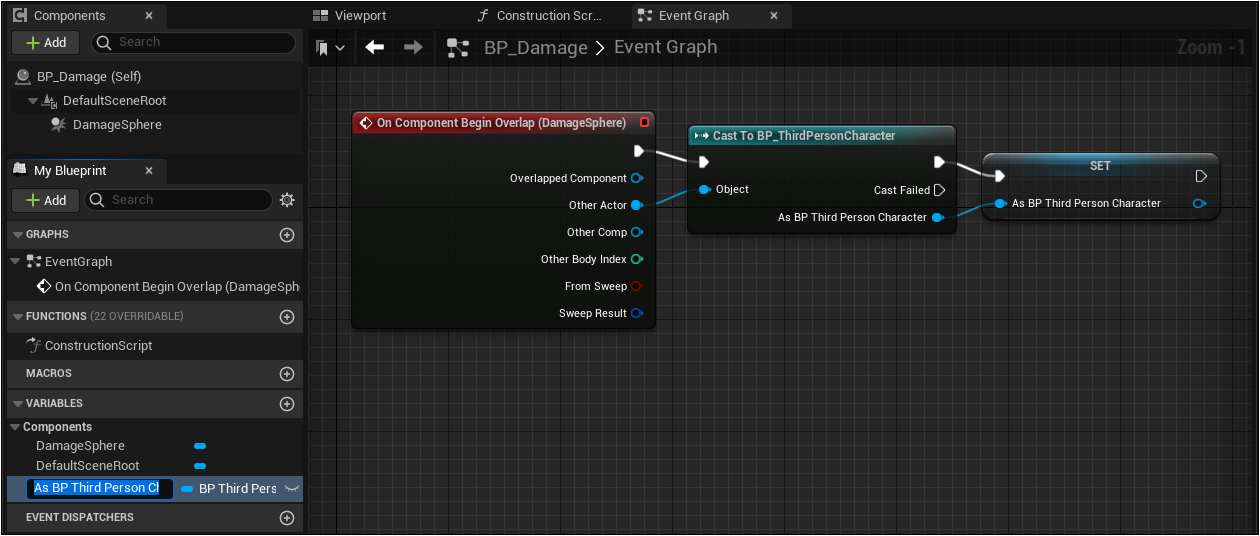Click the forward navigation arrow in graph toolbar

click(x=413, y=47)
